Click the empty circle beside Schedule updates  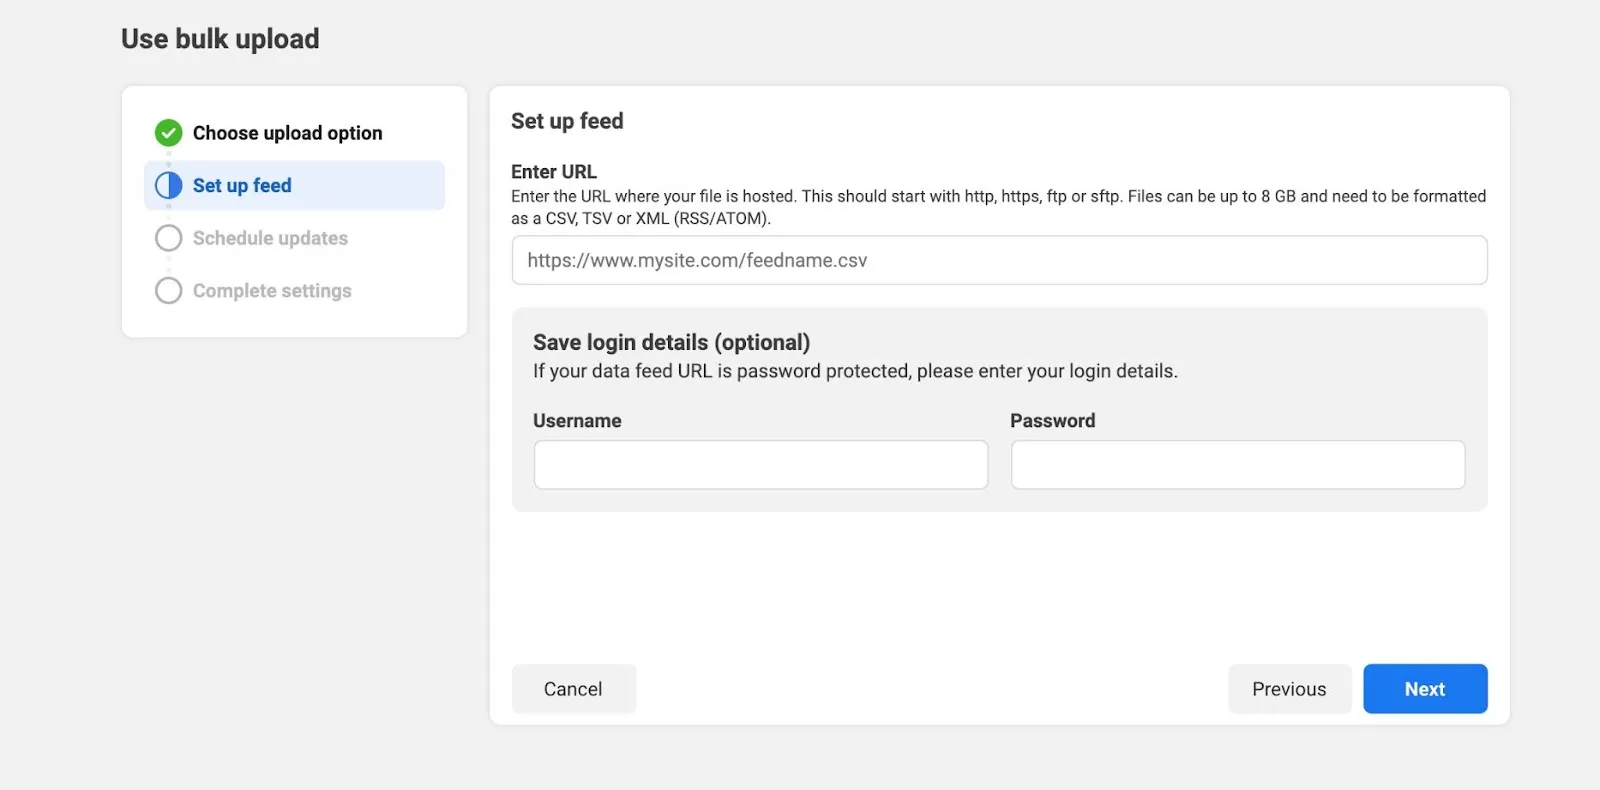(168, 238)
